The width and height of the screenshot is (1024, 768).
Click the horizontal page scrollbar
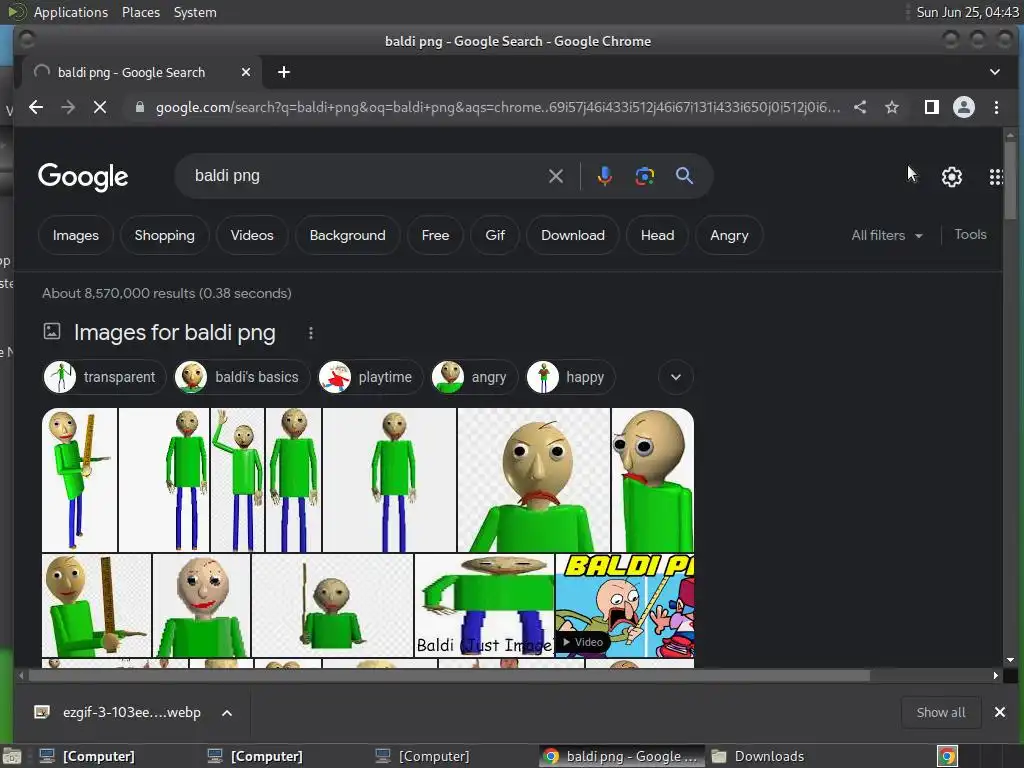pos(449,675)
